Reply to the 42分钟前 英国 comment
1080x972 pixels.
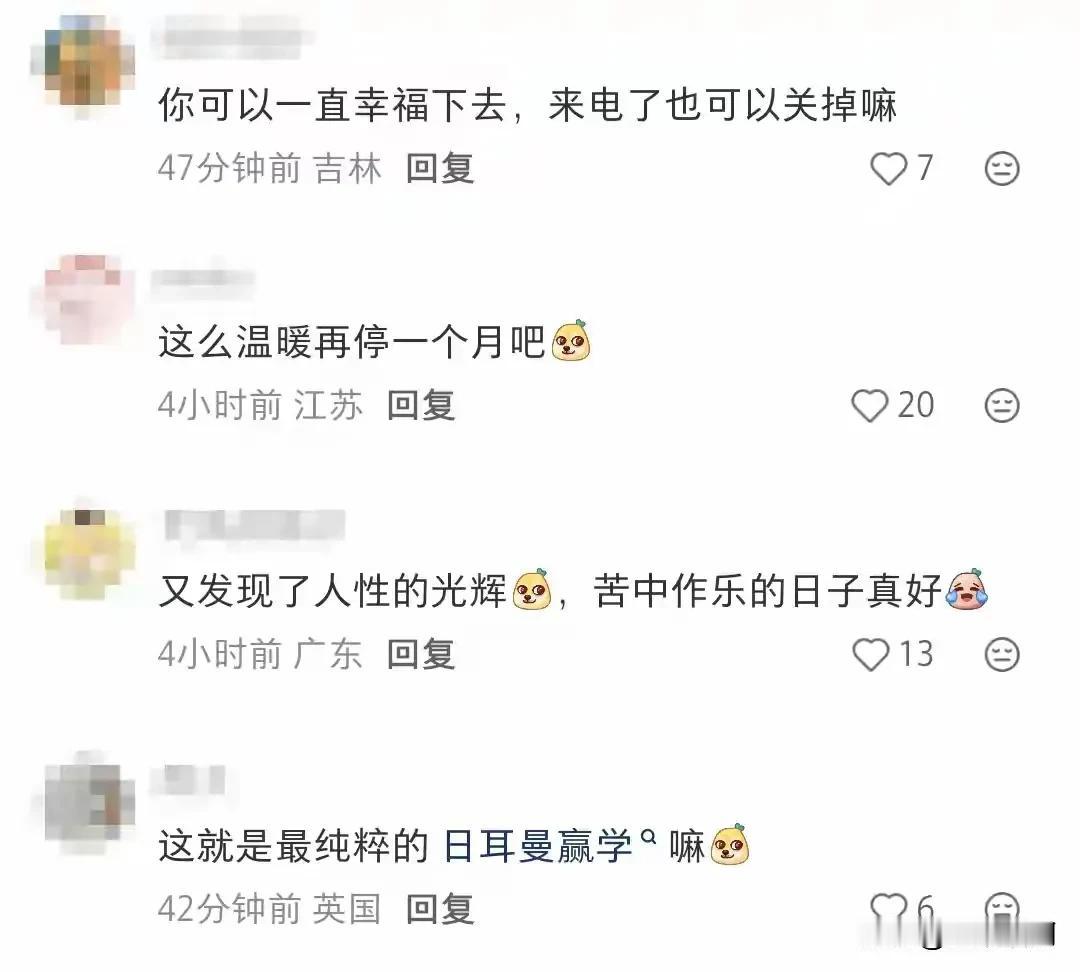click(439, 909)
